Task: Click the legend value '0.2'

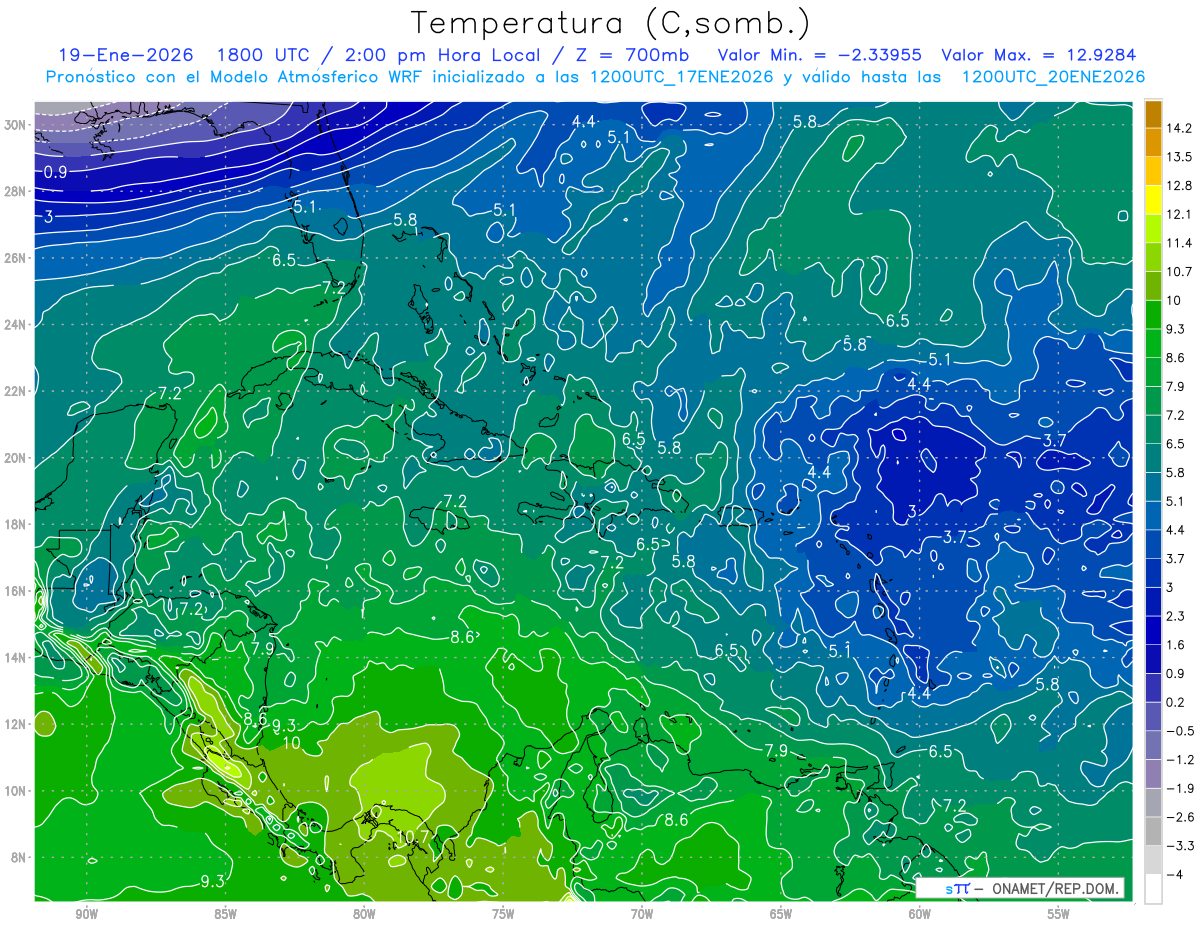Action: 1175,702
